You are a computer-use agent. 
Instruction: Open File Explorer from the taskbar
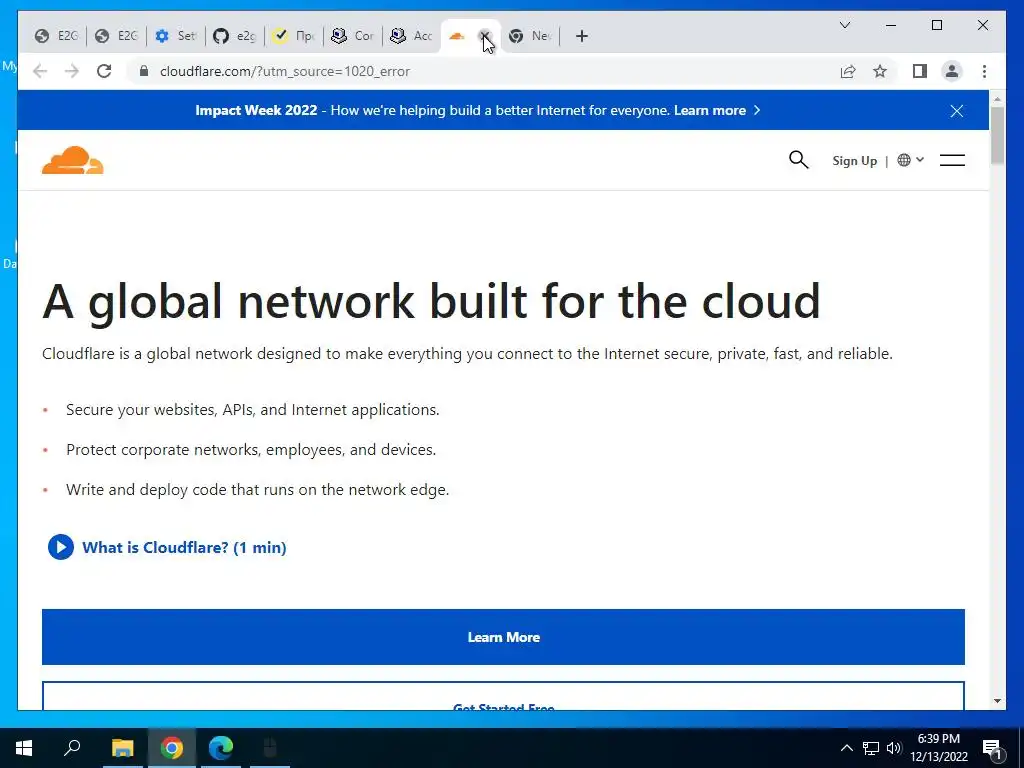tap(122, 748)
